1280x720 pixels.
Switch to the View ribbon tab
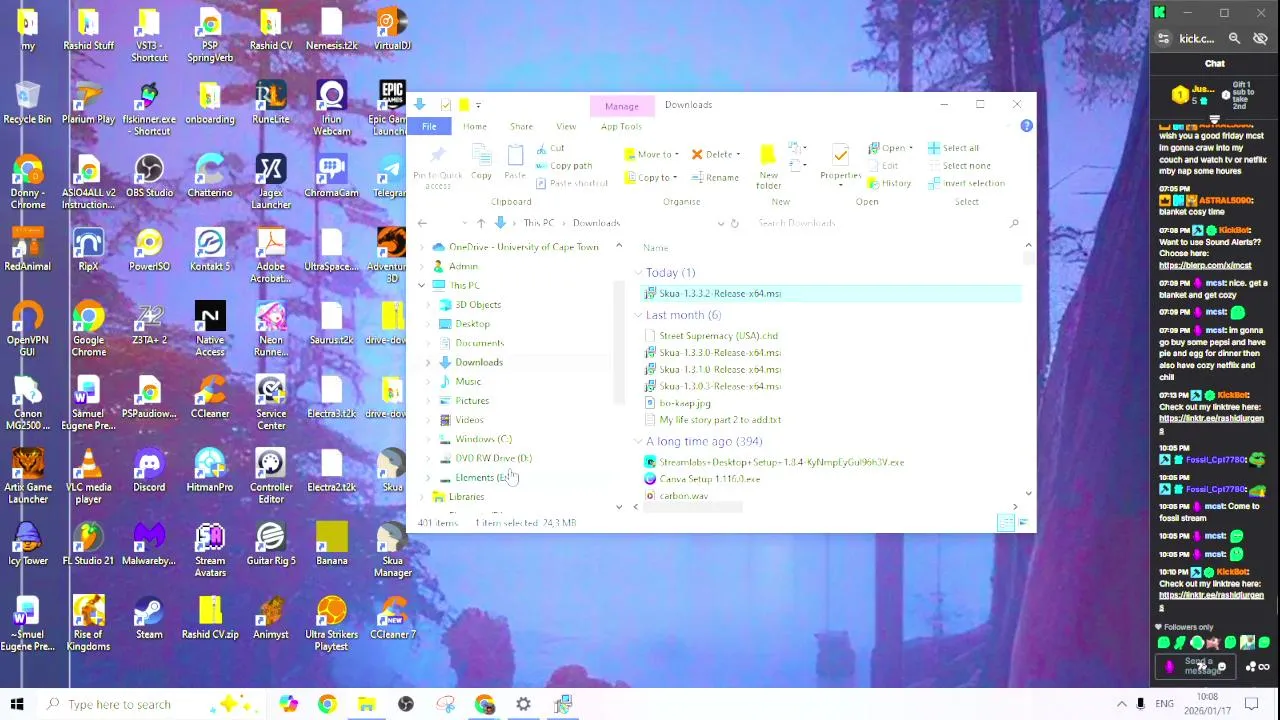click(x=566, y=127)
